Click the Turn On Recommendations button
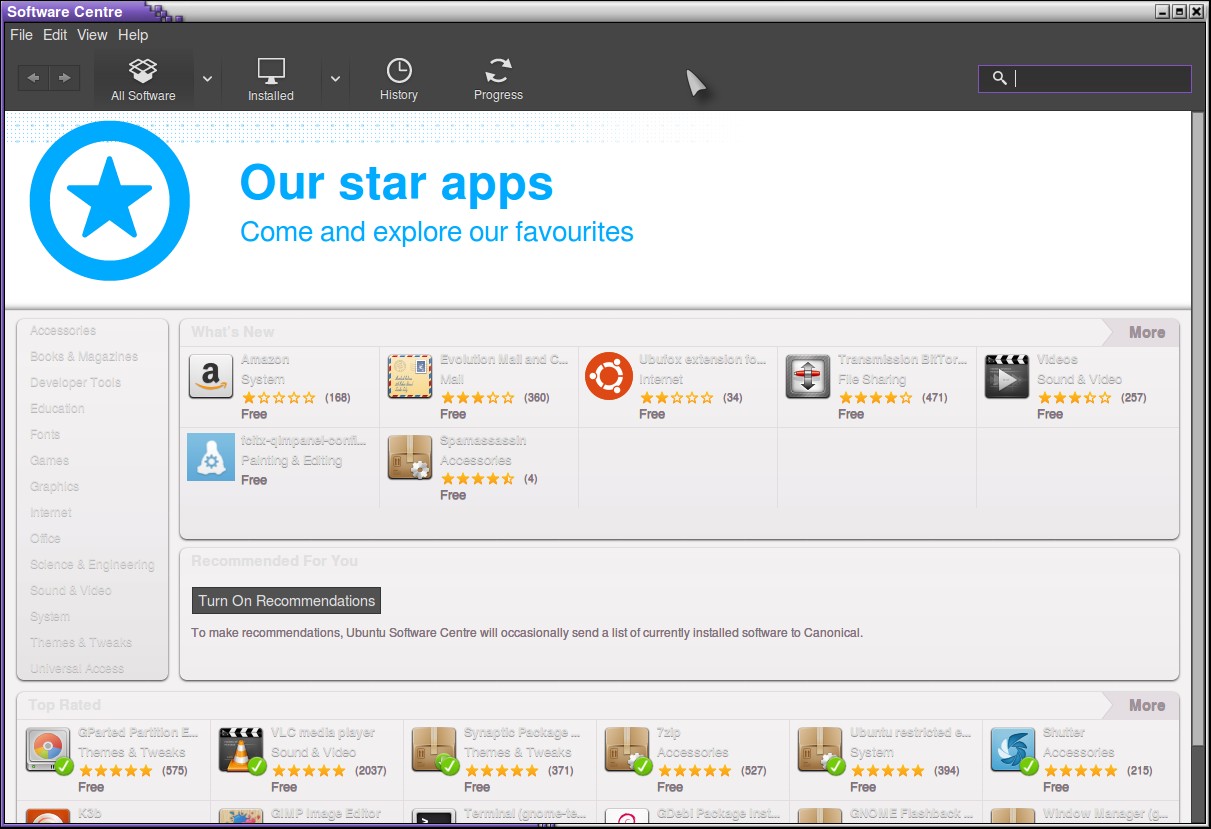This screenshot has height=829, width=1211. 286,601
